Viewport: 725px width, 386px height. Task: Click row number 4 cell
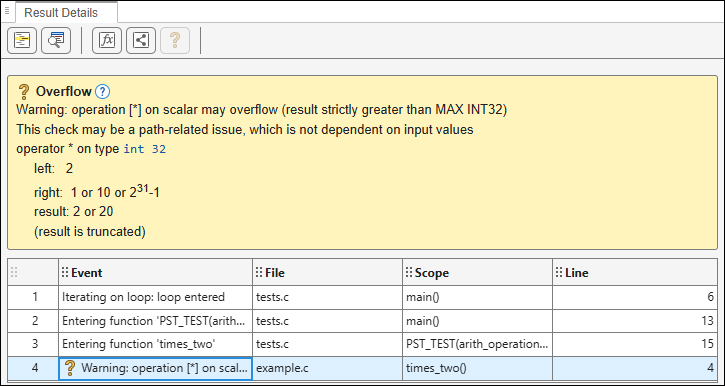[33, 368]
